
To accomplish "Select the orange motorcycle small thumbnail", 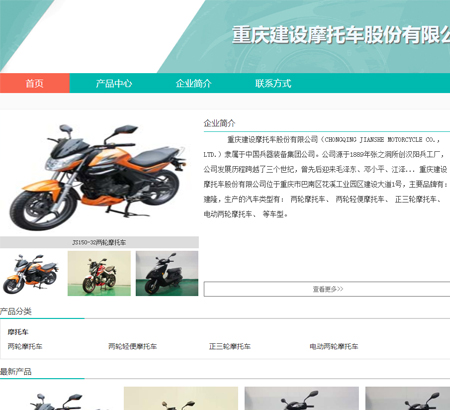I will [x=31, y=273].
